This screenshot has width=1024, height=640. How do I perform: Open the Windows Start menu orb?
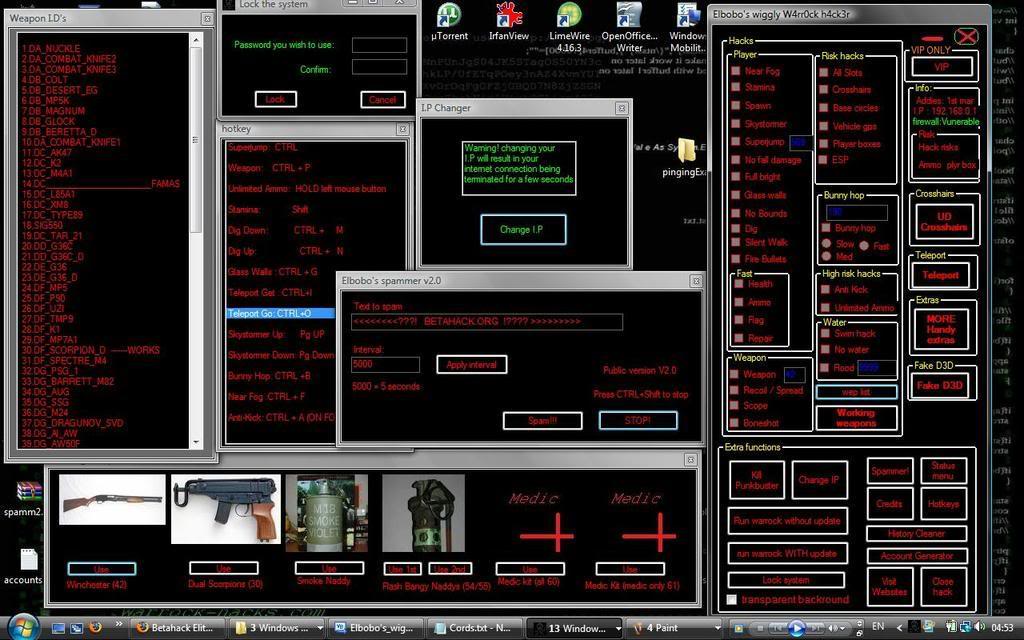(x=22, y=626)
